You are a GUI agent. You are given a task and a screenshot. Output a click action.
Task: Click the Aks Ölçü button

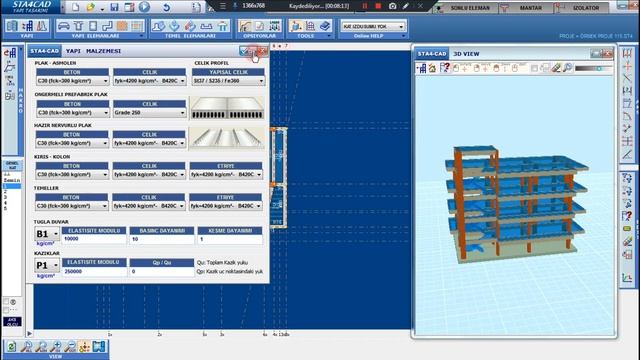pos(12,322)
